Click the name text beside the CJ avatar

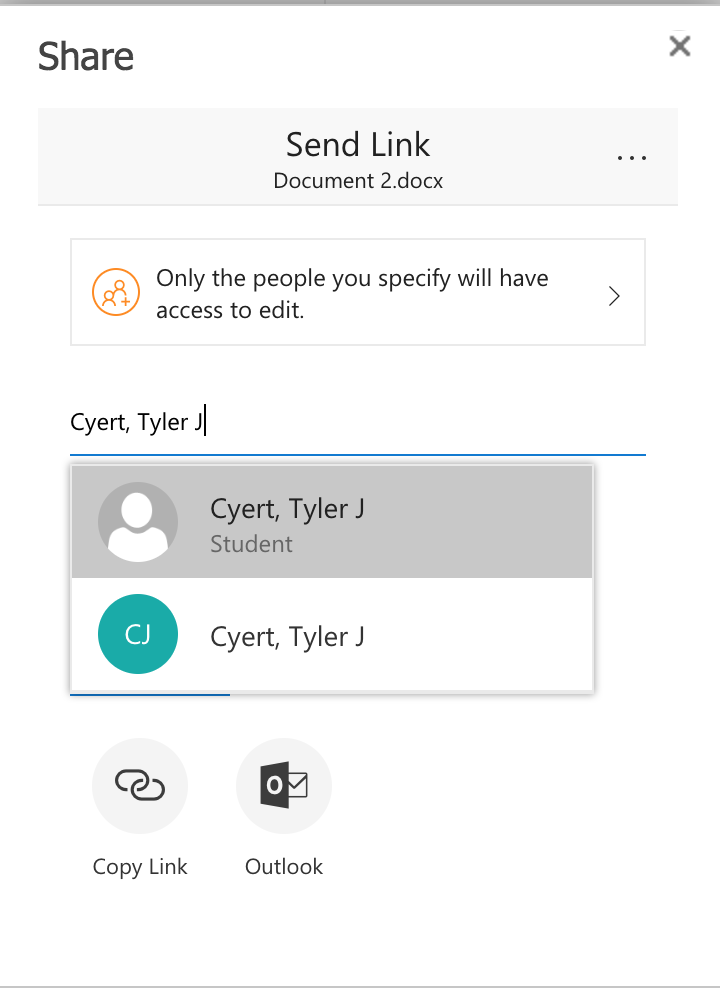click(287, 636)
